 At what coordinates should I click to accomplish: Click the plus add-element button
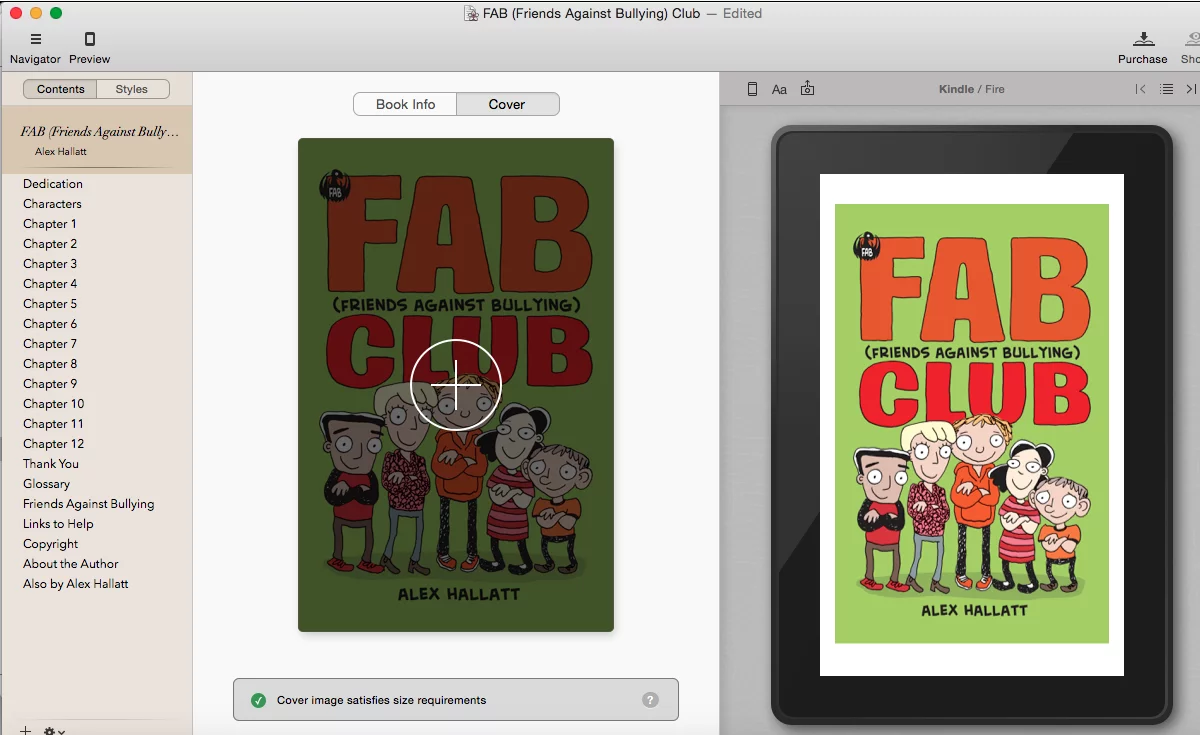[x=26, y=731]
